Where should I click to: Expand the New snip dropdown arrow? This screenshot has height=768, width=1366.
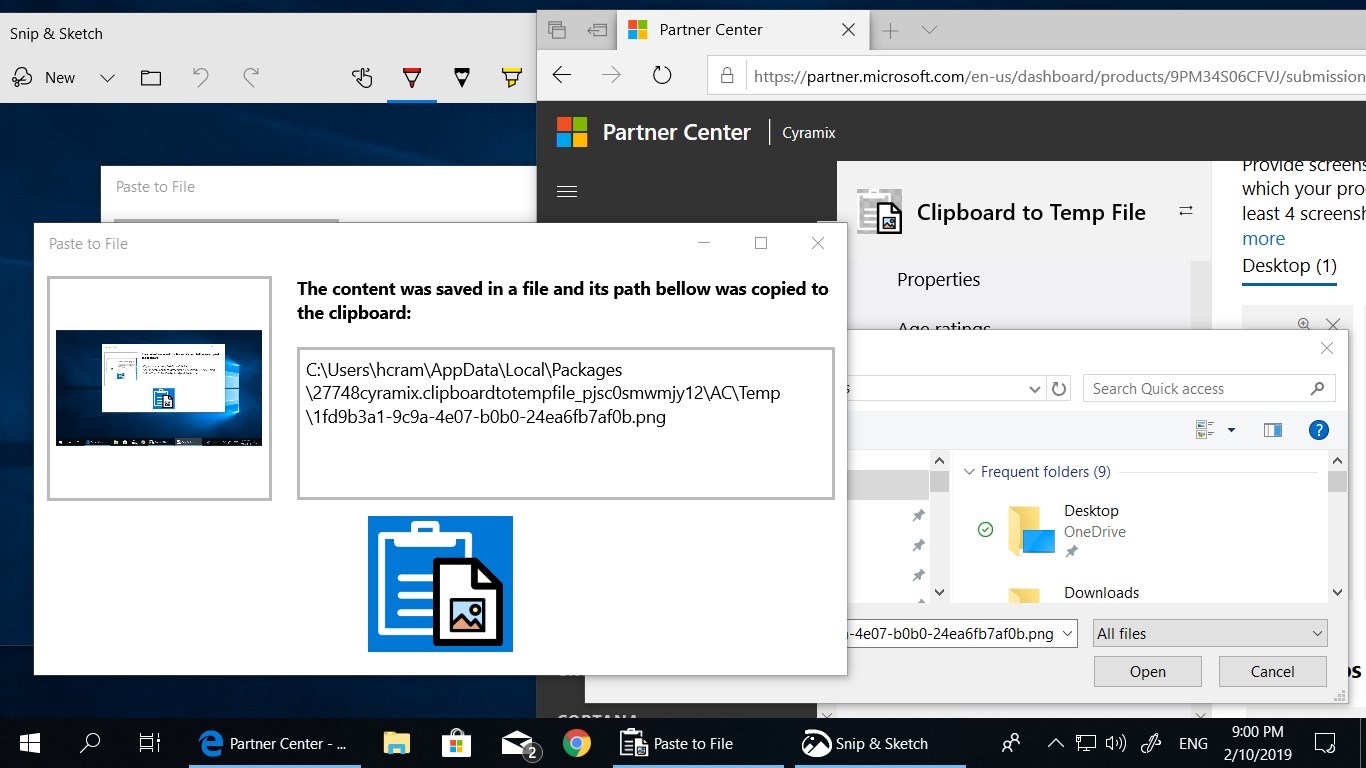point(107,78)
